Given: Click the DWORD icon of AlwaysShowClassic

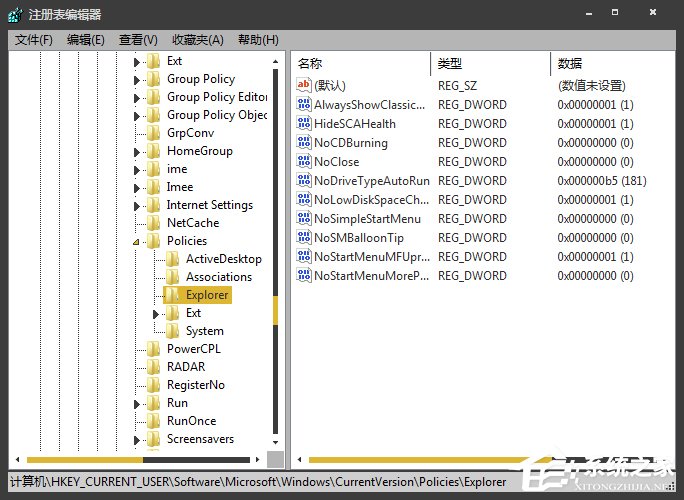Looking at the screenshot, I should (x=304, y=104).
